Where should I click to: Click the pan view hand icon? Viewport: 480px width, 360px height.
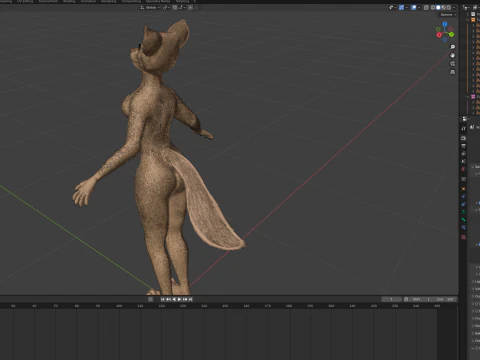tap(452, 55)
